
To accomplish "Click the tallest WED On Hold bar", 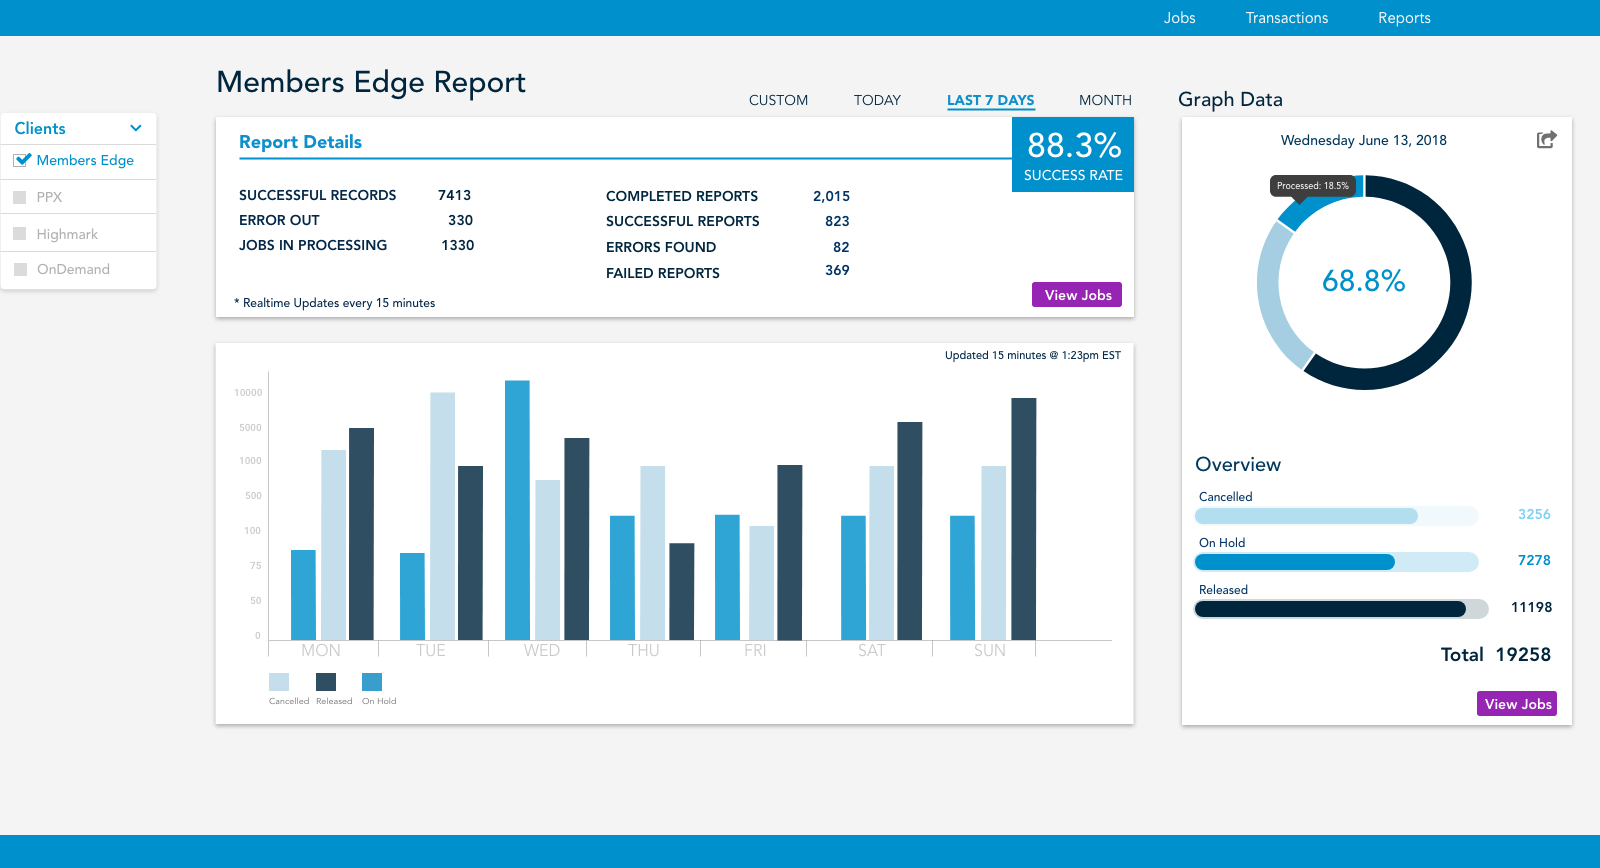I will (x=517, y=510).
